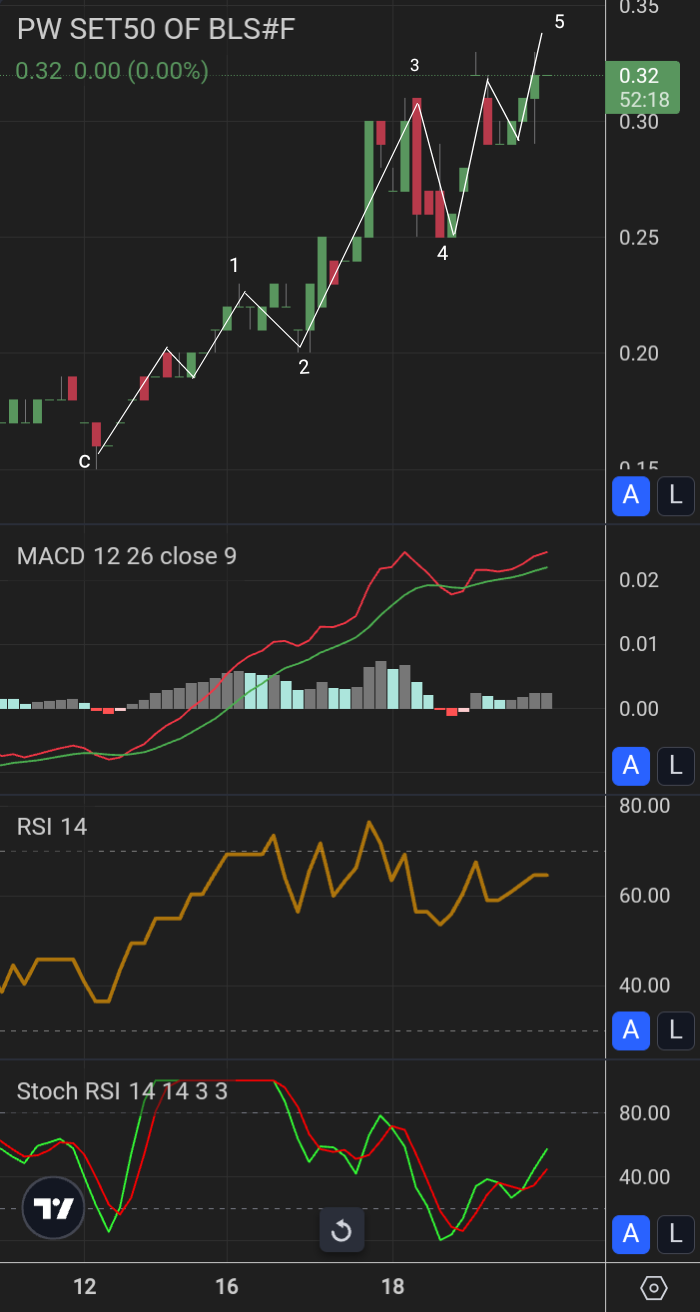
Task: Click Stoch RSI axis value 40.00
Action: coord(645,1176)
